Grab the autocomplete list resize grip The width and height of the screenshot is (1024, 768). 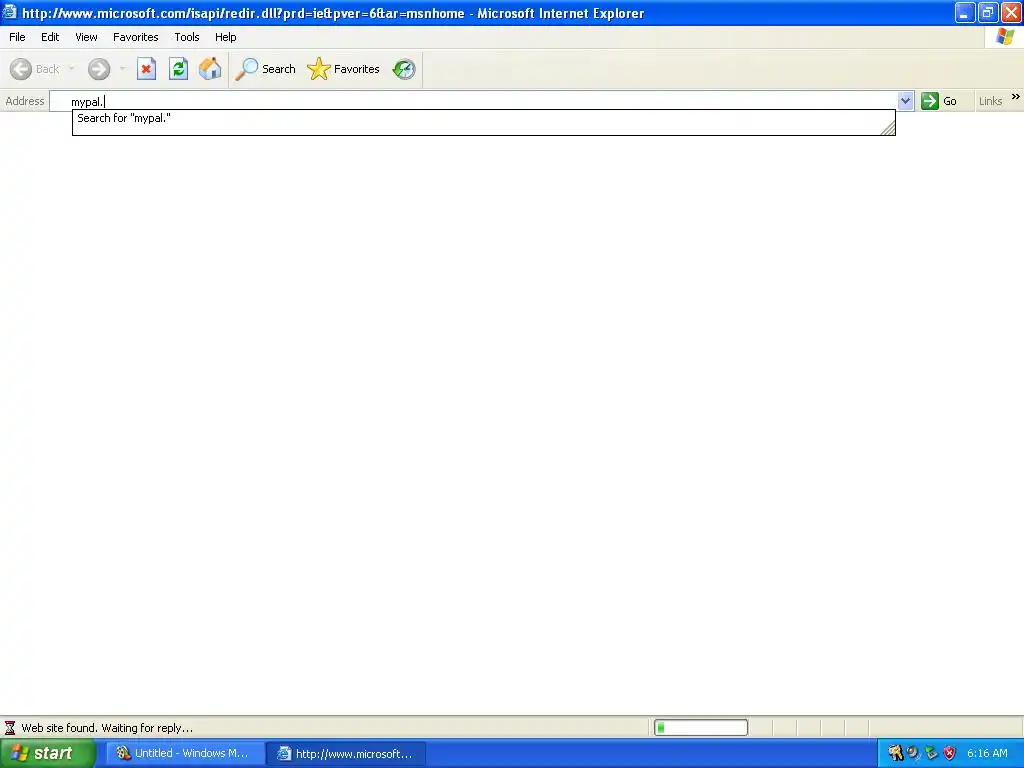[x=888, y=129]
